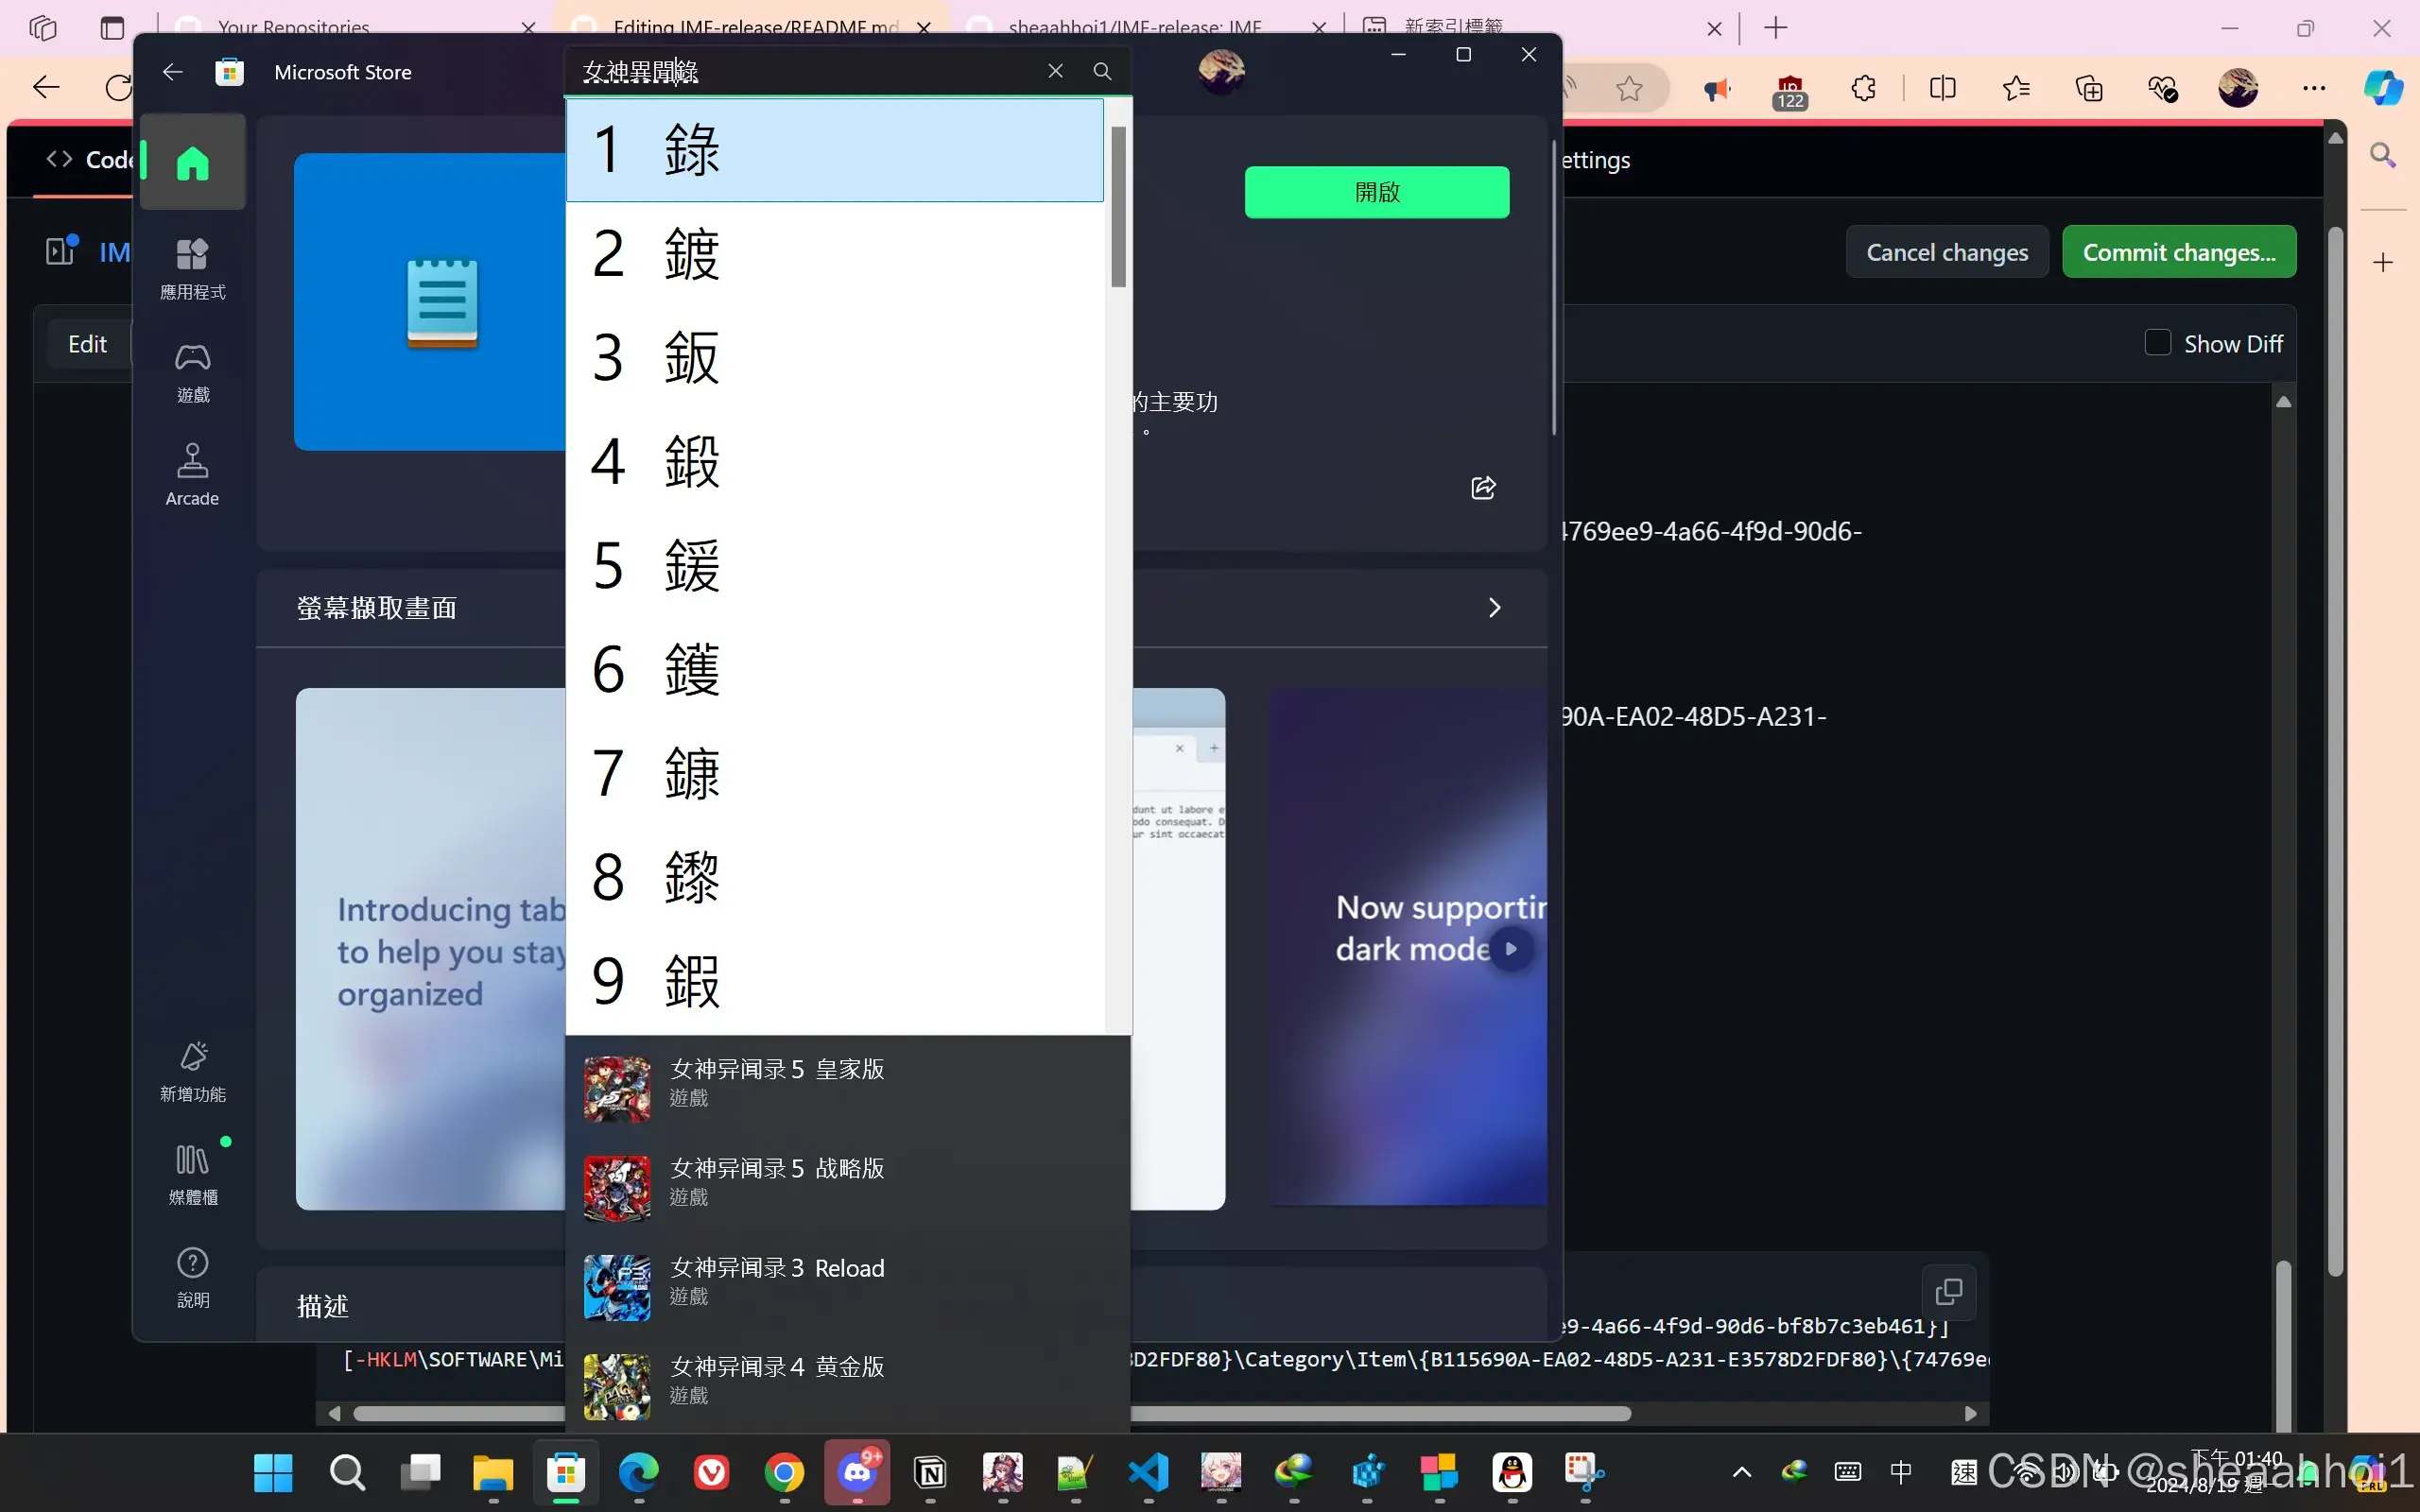Click Commit changes button
This screenshot has height=1512, width=2420.
(2178, 252)
